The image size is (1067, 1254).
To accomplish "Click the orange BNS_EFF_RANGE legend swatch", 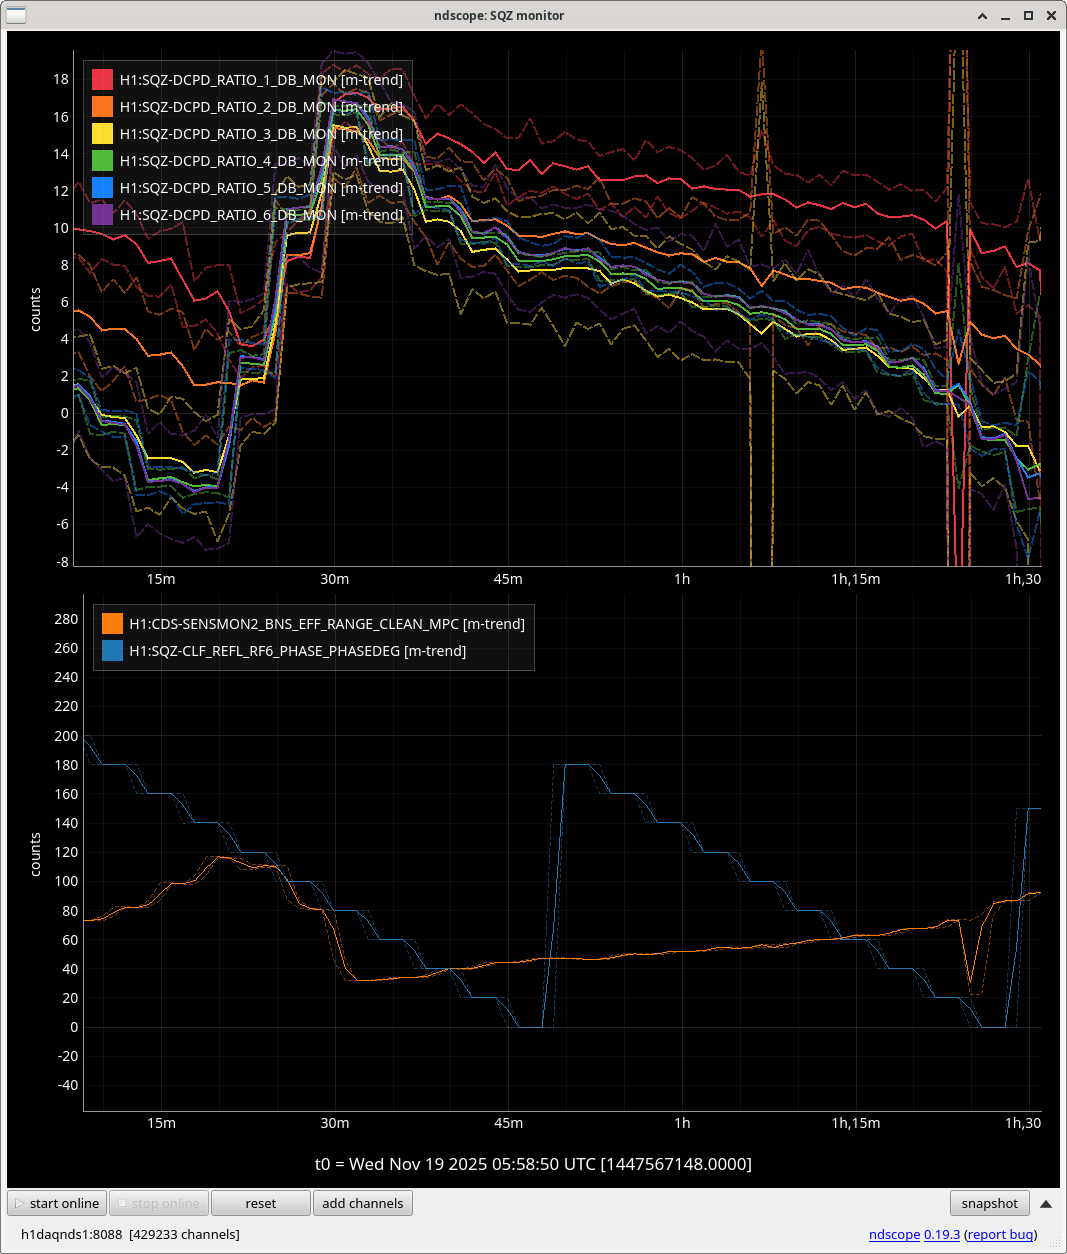I will 112,624.
